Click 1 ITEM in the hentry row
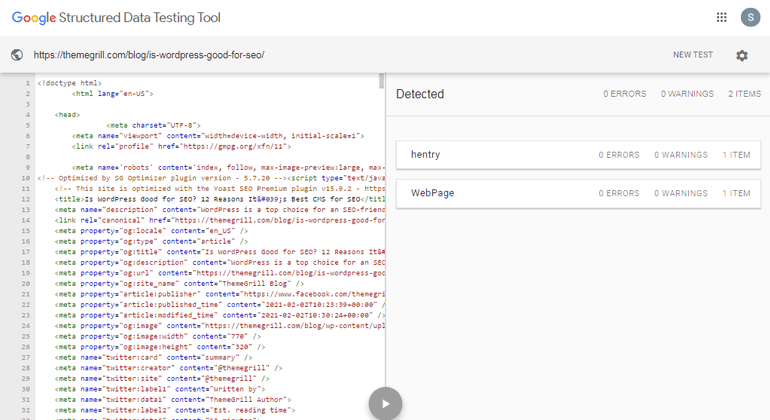770x420 pixels. point(736,155)
